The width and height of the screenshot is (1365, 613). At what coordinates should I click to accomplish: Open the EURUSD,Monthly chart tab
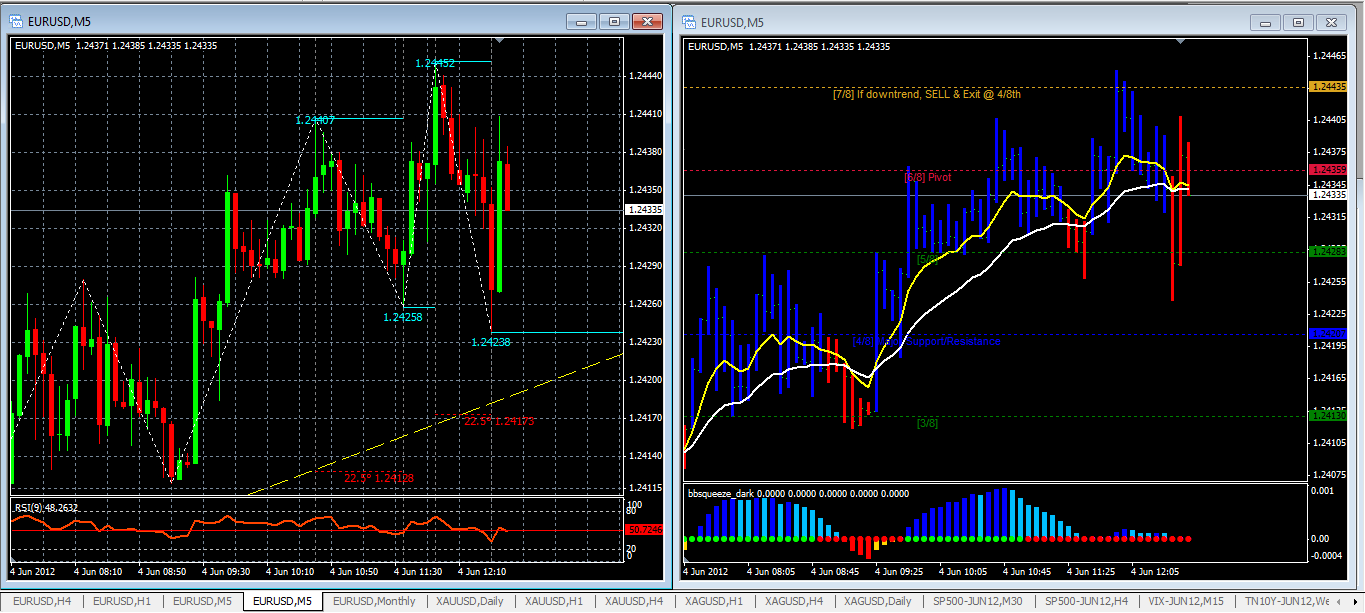click(x=374, y=601)
